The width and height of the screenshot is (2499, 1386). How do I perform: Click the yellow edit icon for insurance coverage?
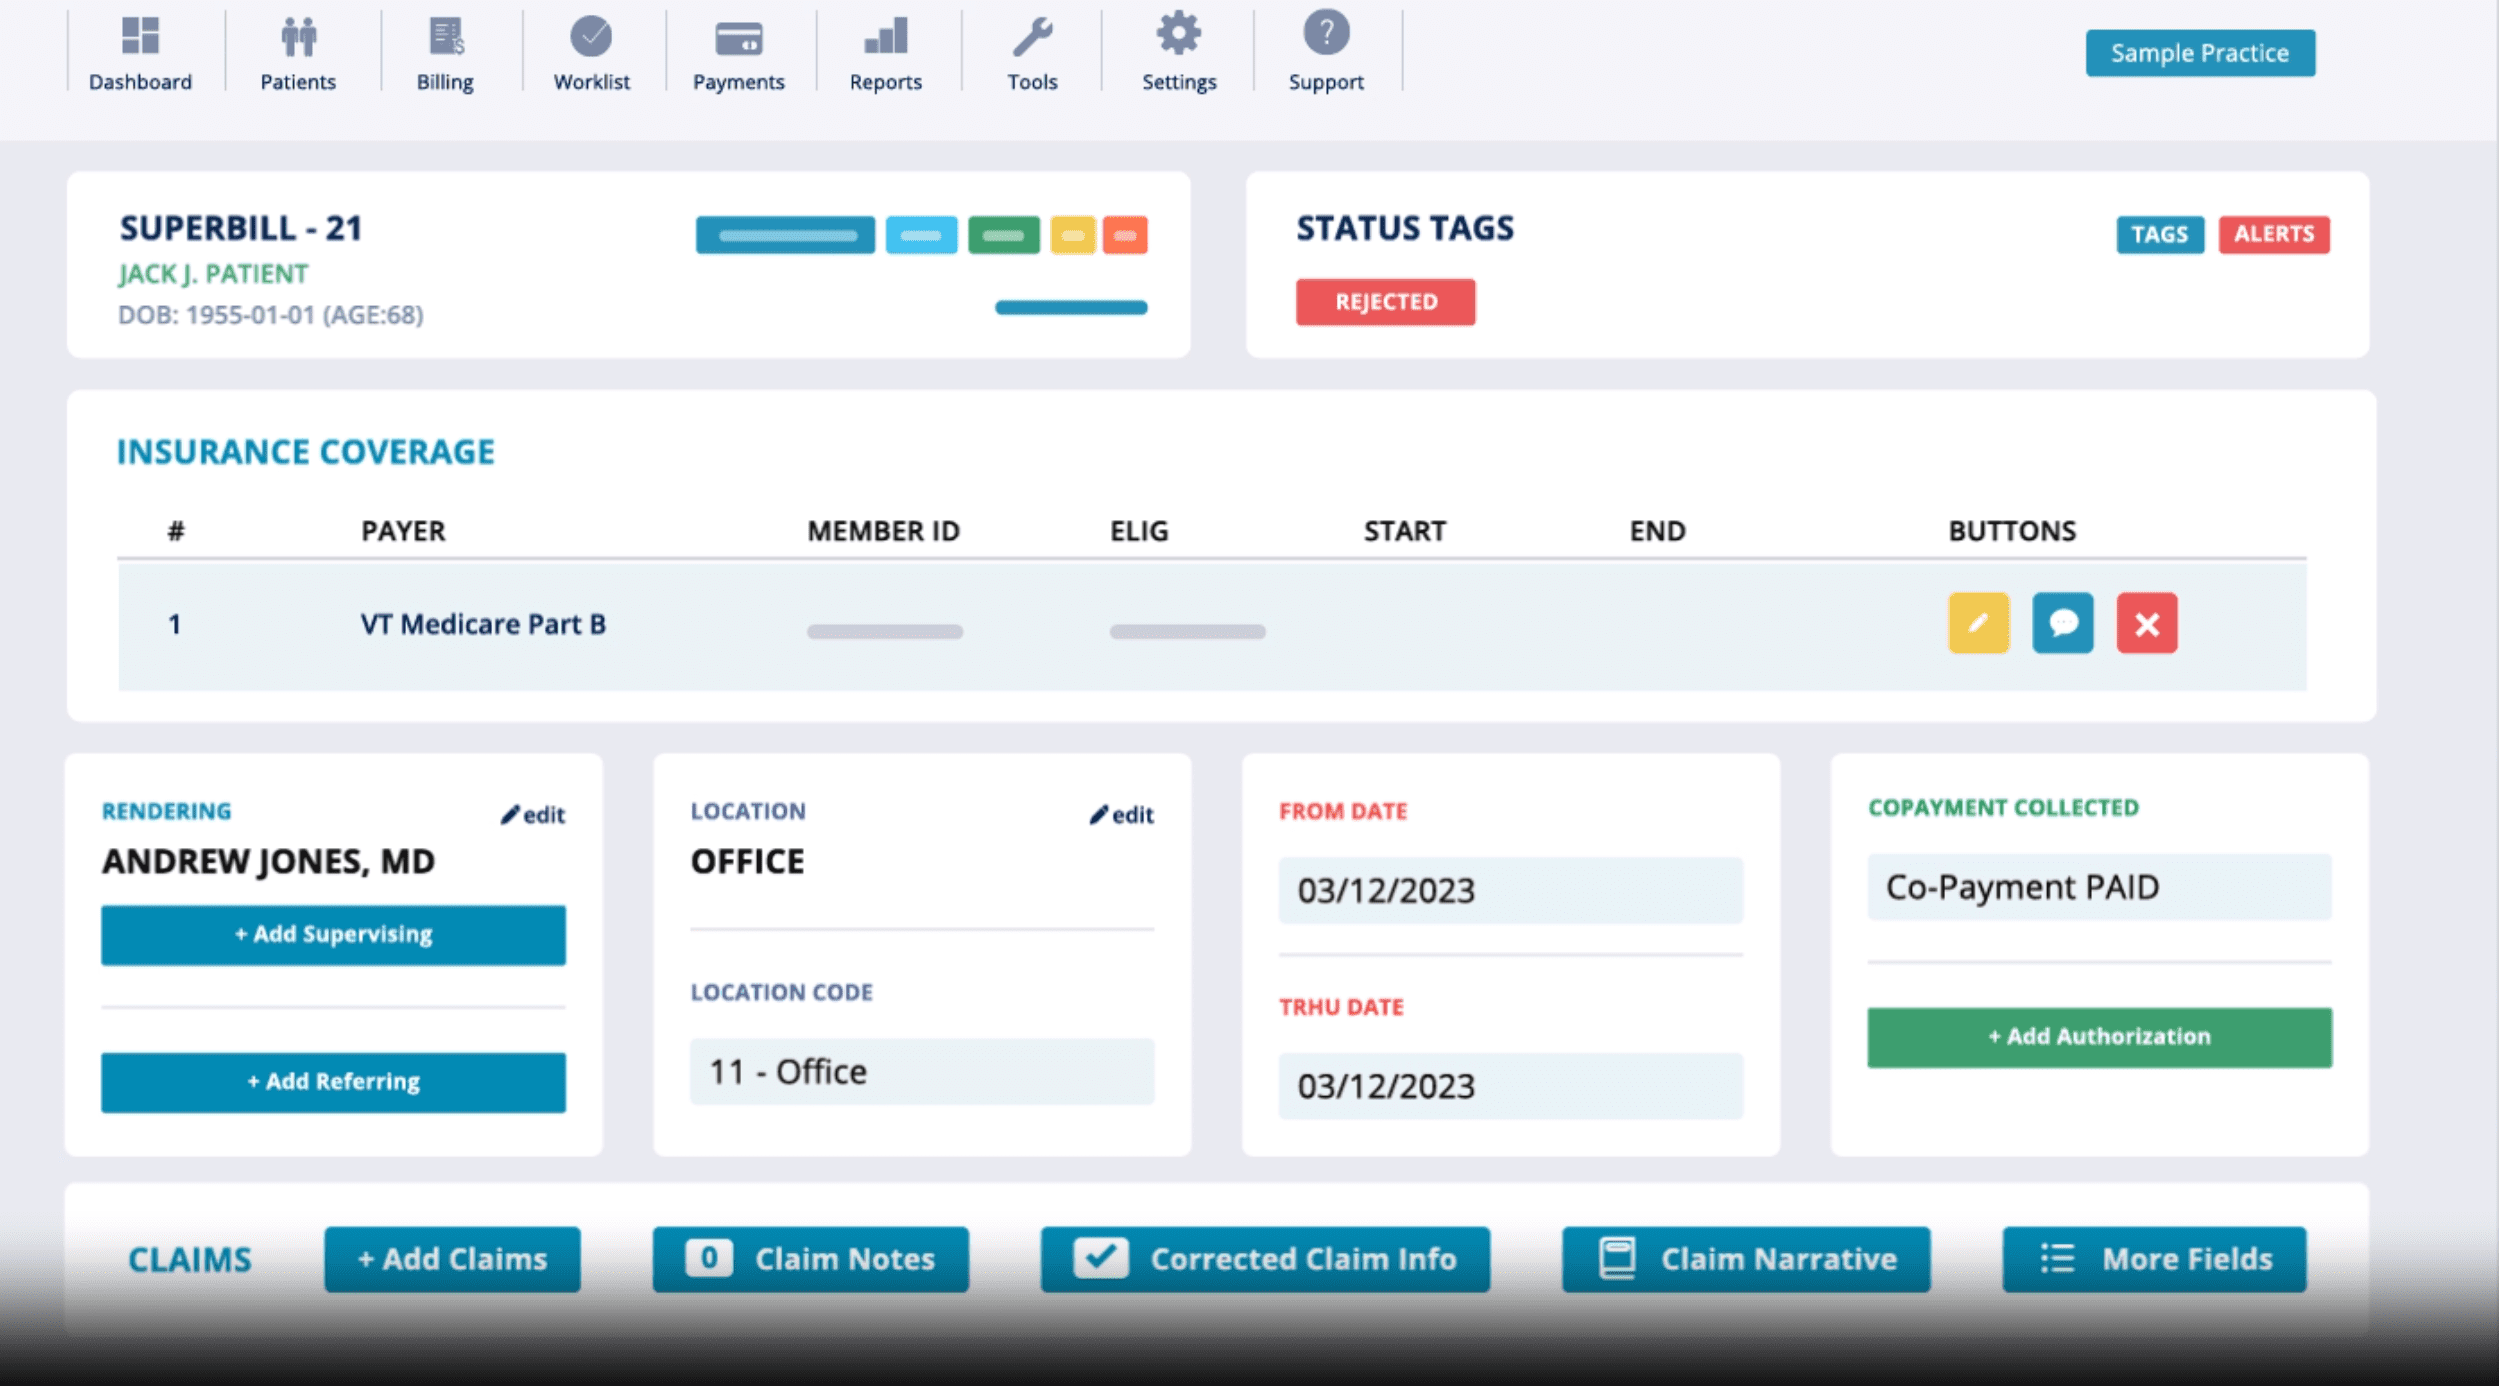tap(1977, 623)
